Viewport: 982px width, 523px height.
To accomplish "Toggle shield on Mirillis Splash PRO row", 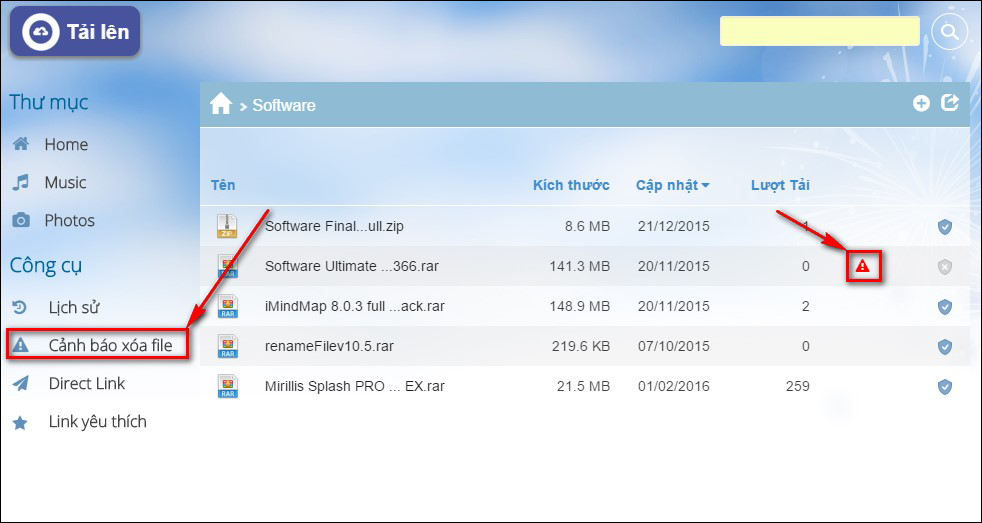I will (944, 387).
